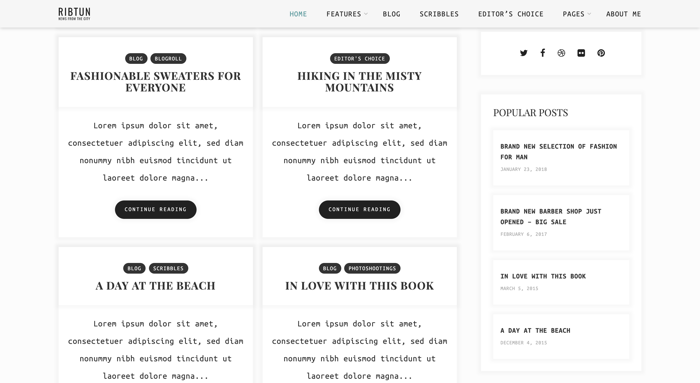Continue reading Hiking in the Misty Mountains

tap(359, 209)
